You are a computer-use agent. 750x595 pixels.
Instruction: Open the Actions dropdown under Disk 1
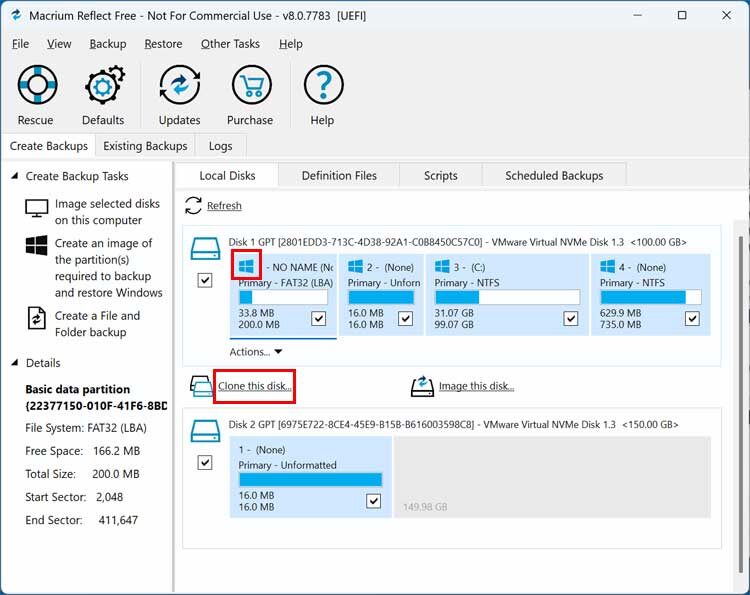pos(255,352)
